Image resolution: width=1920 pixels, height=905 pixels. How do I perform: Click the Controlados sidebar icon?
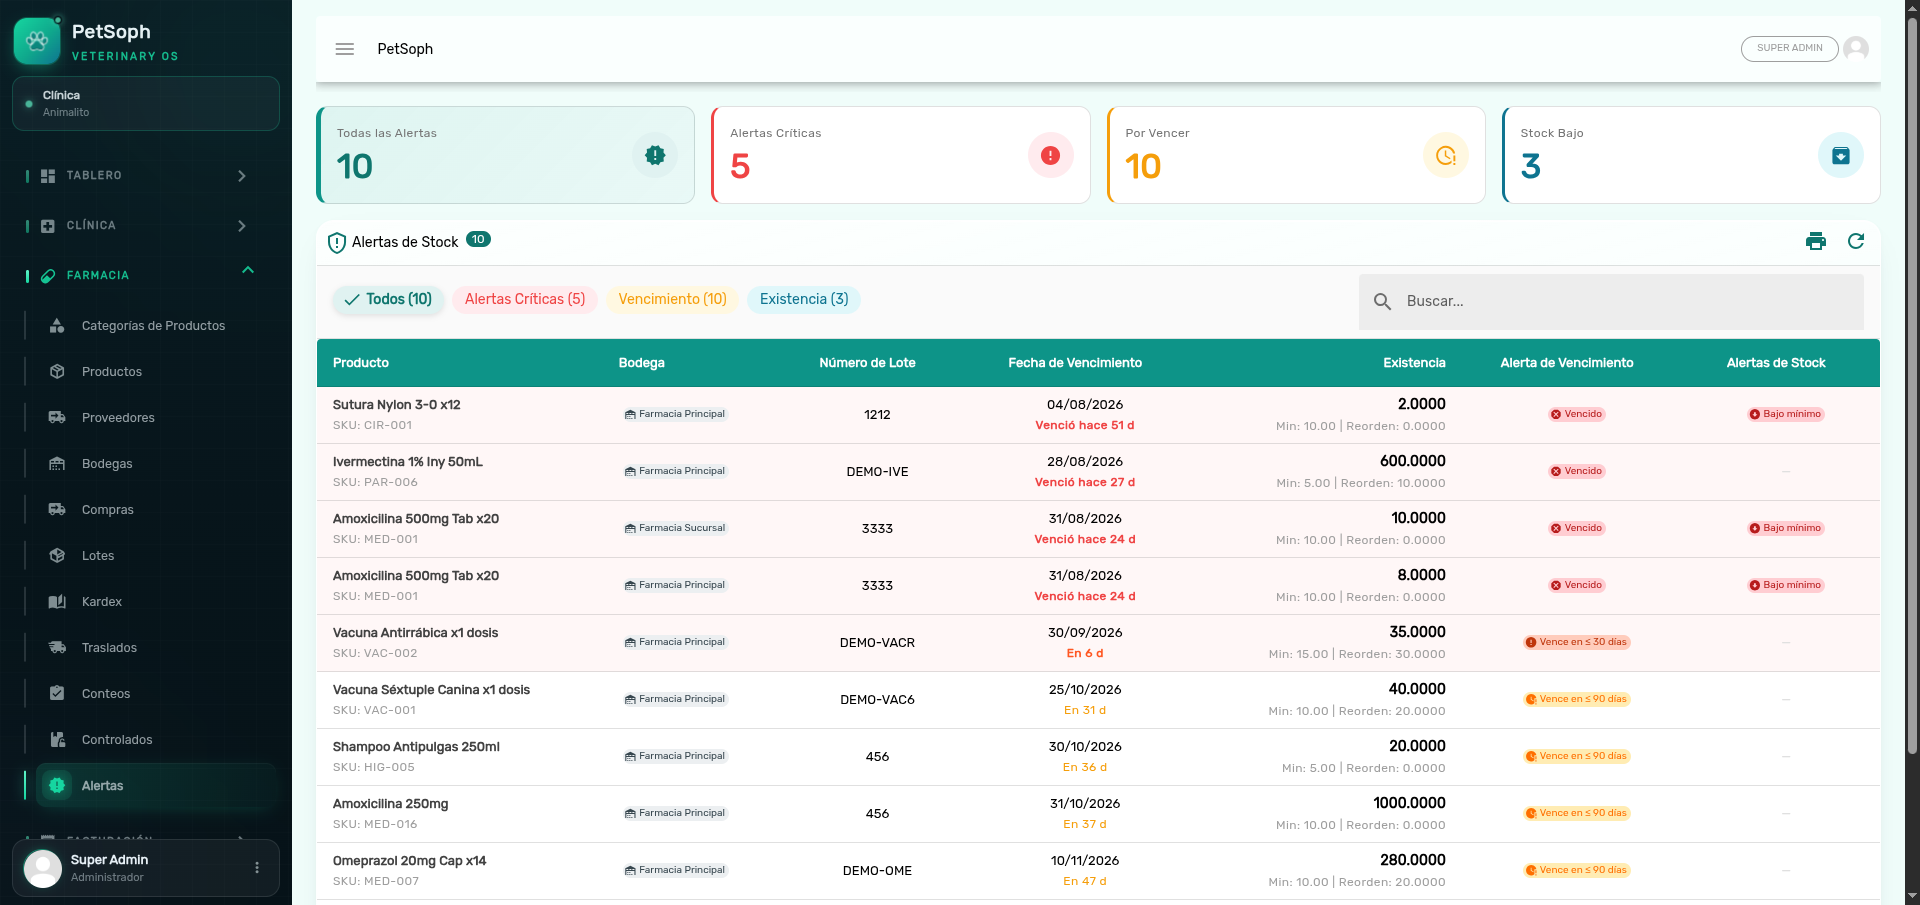coord(57,740)
